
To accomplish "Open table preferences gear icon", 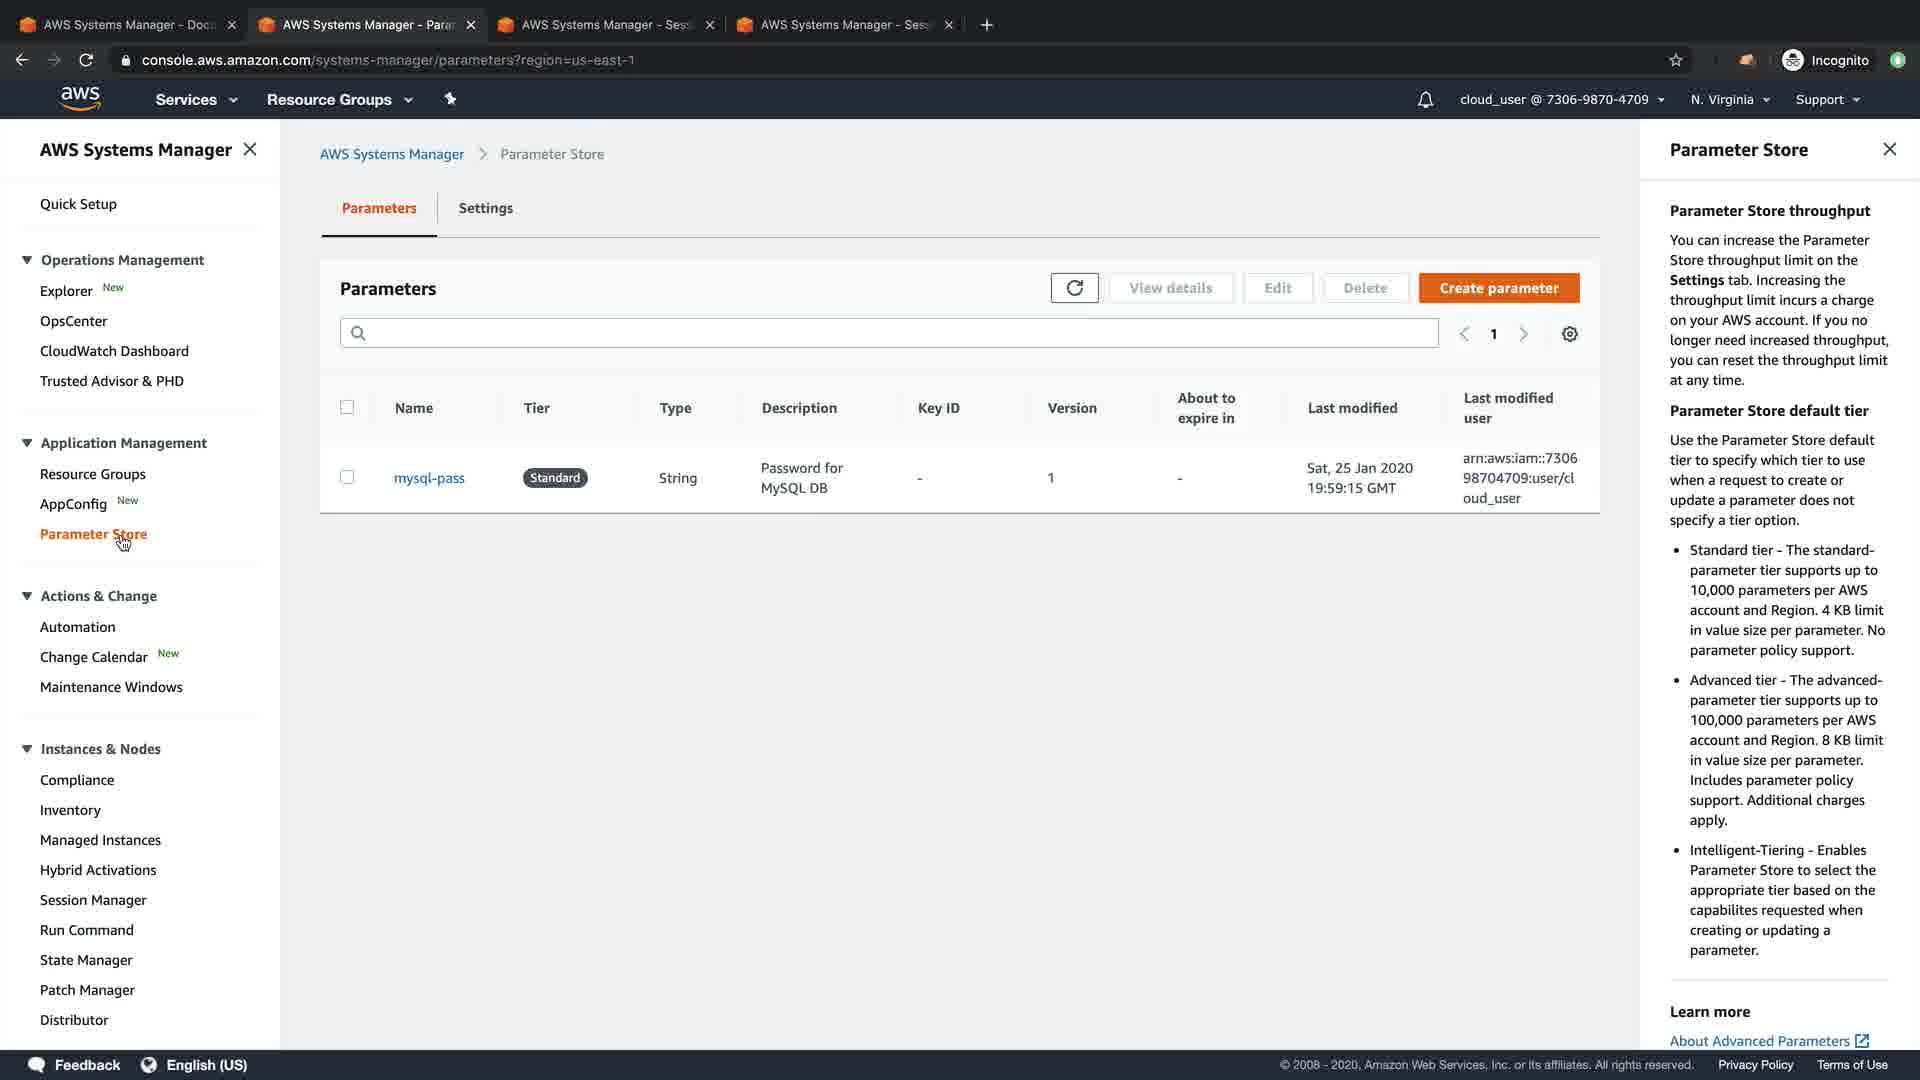I will tap(1569, 334).
